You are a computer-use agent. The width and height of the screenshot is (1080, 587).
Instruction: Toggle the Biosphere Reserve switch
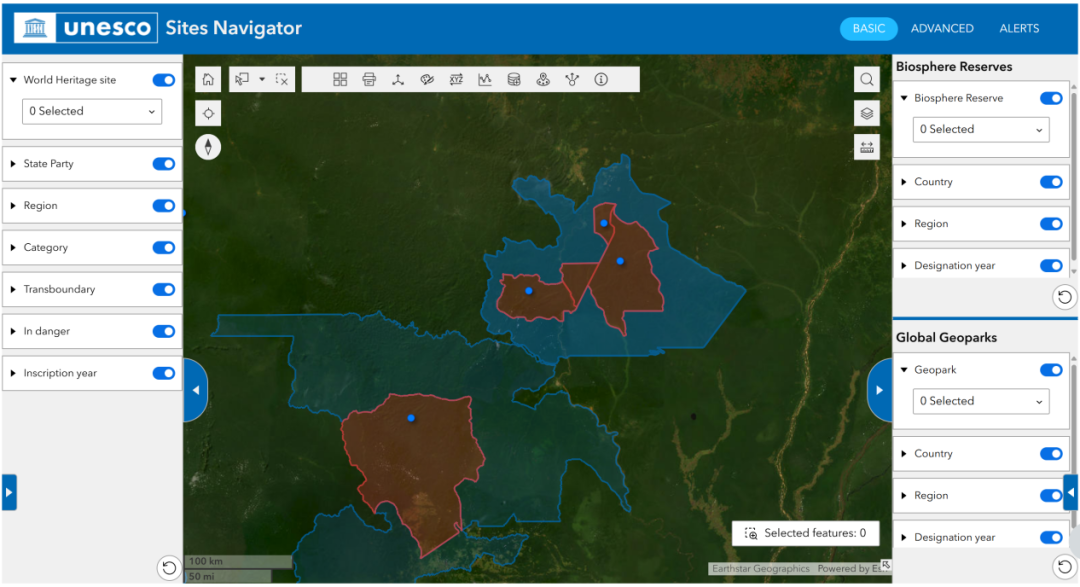tap(1050, 98)
